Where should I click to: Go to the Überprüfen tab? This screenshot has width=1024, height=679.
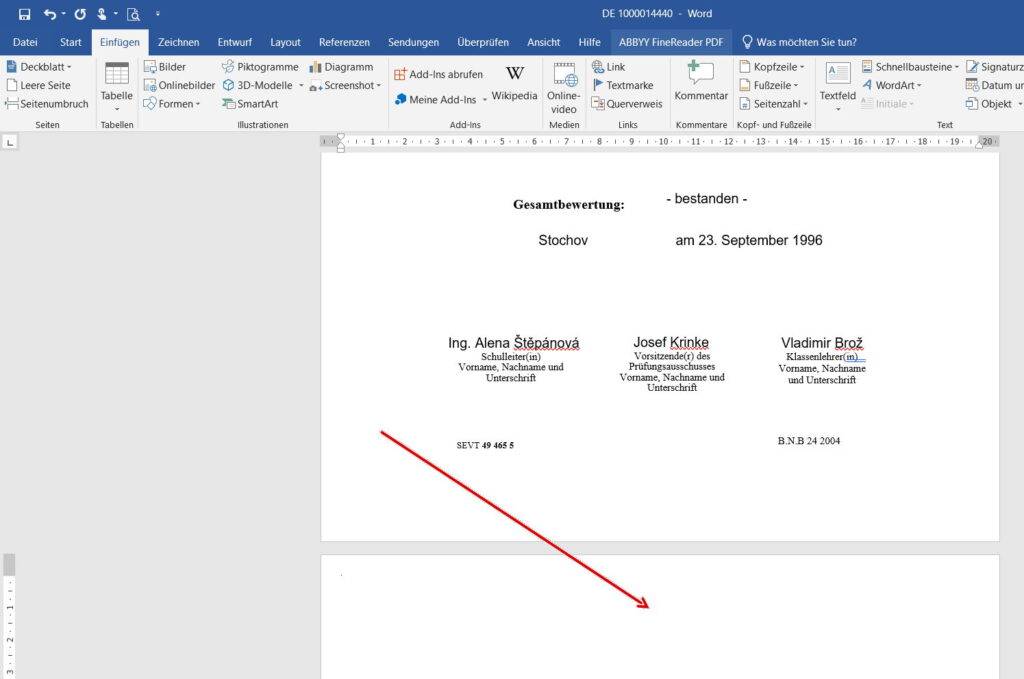(483, 42)
